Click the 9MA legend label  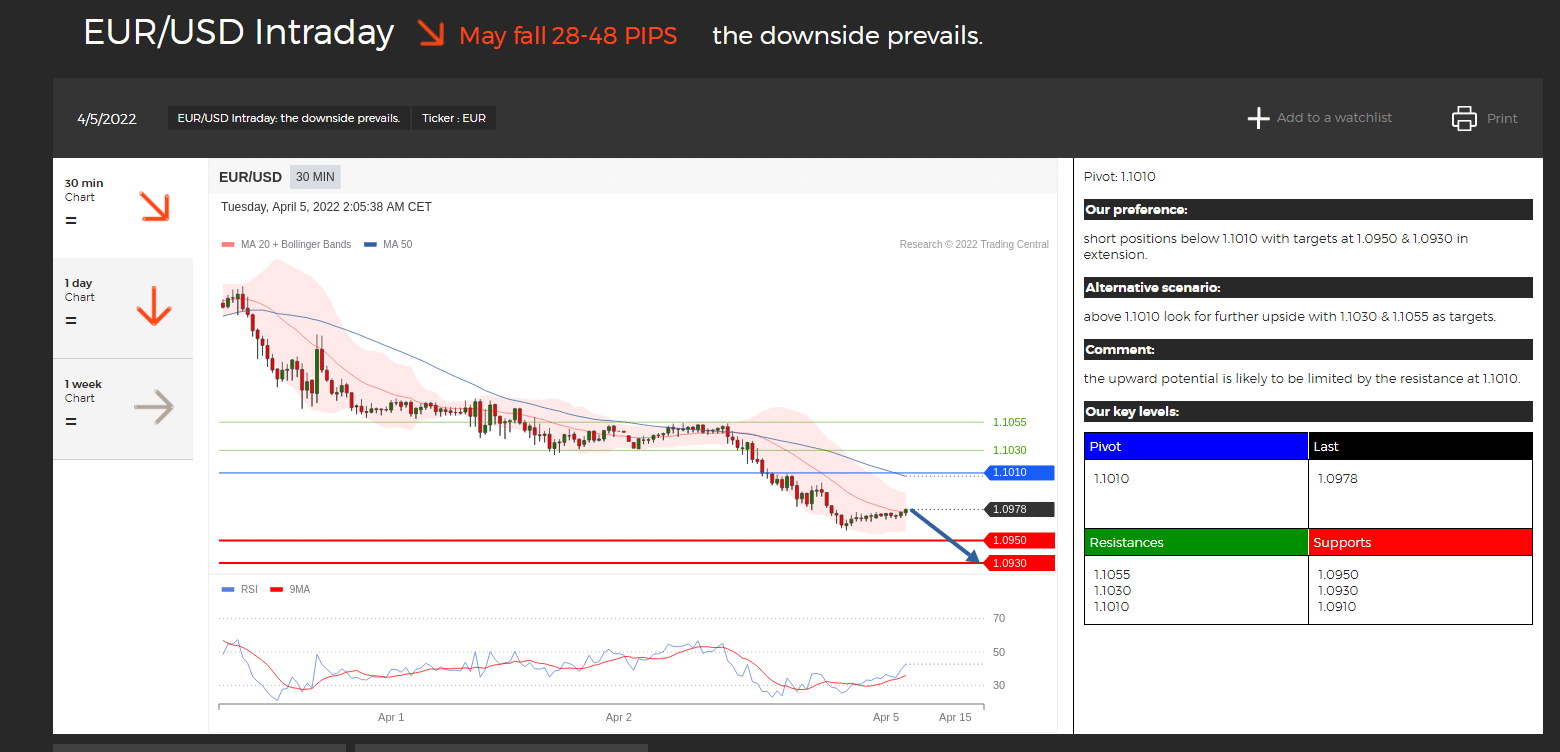[x=300, y=589]
